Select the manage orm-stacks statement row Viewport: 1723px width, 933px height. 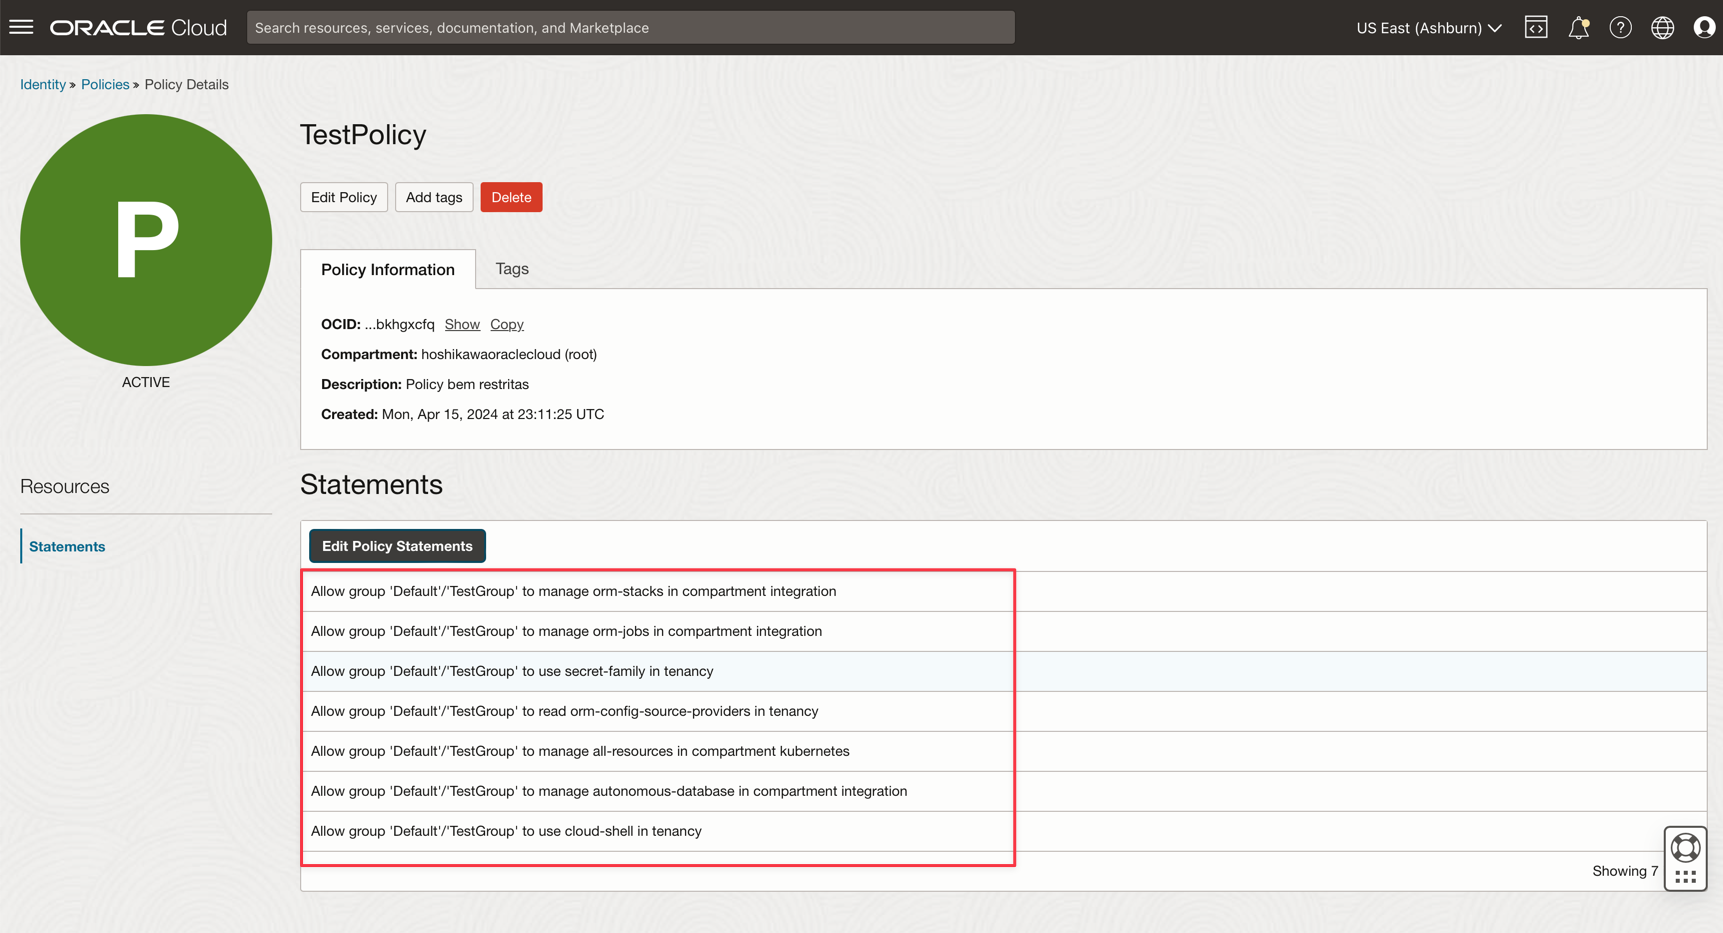(x=1003, y=591)
